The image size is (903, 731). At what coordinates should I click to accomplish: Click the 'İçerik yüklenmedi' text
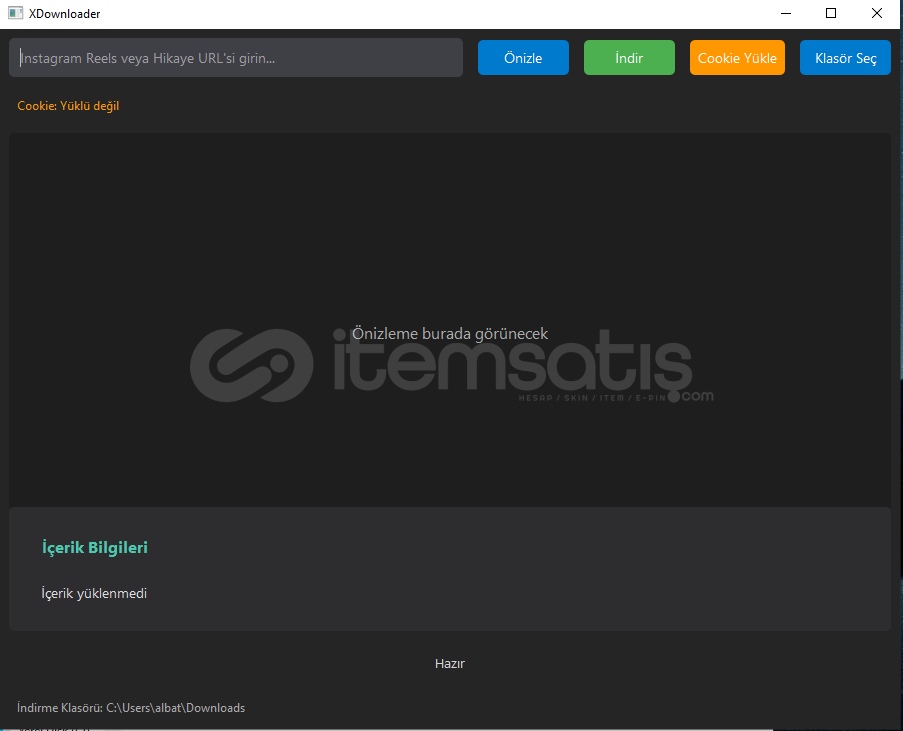(x=94, y=593)
